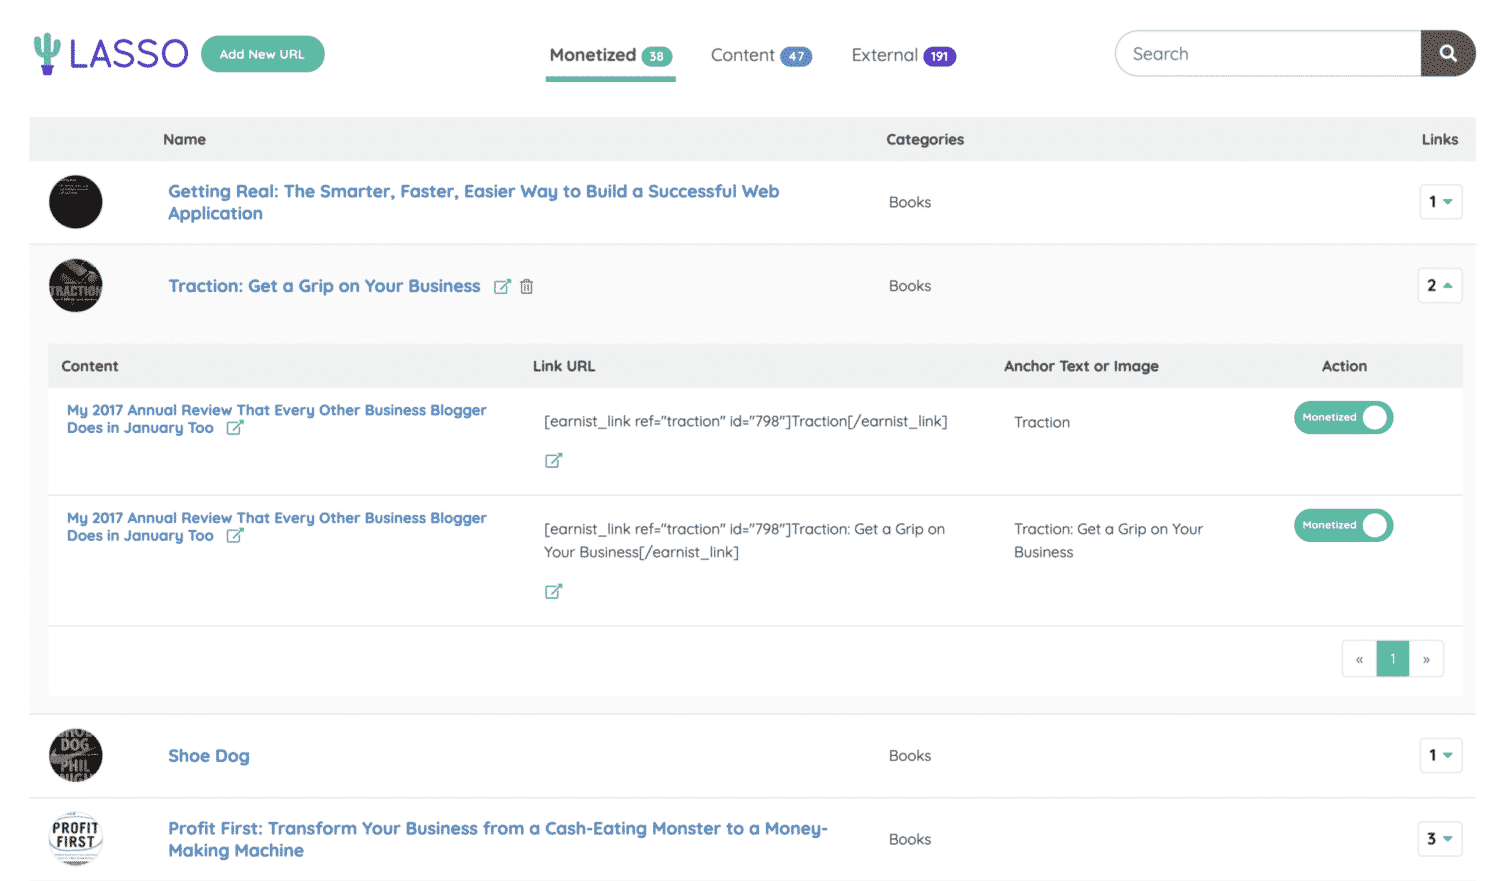The width and height of the screenshot is (1500, 881).
Task: Click the Shoe Dog thumbnail
Action: 76,756
